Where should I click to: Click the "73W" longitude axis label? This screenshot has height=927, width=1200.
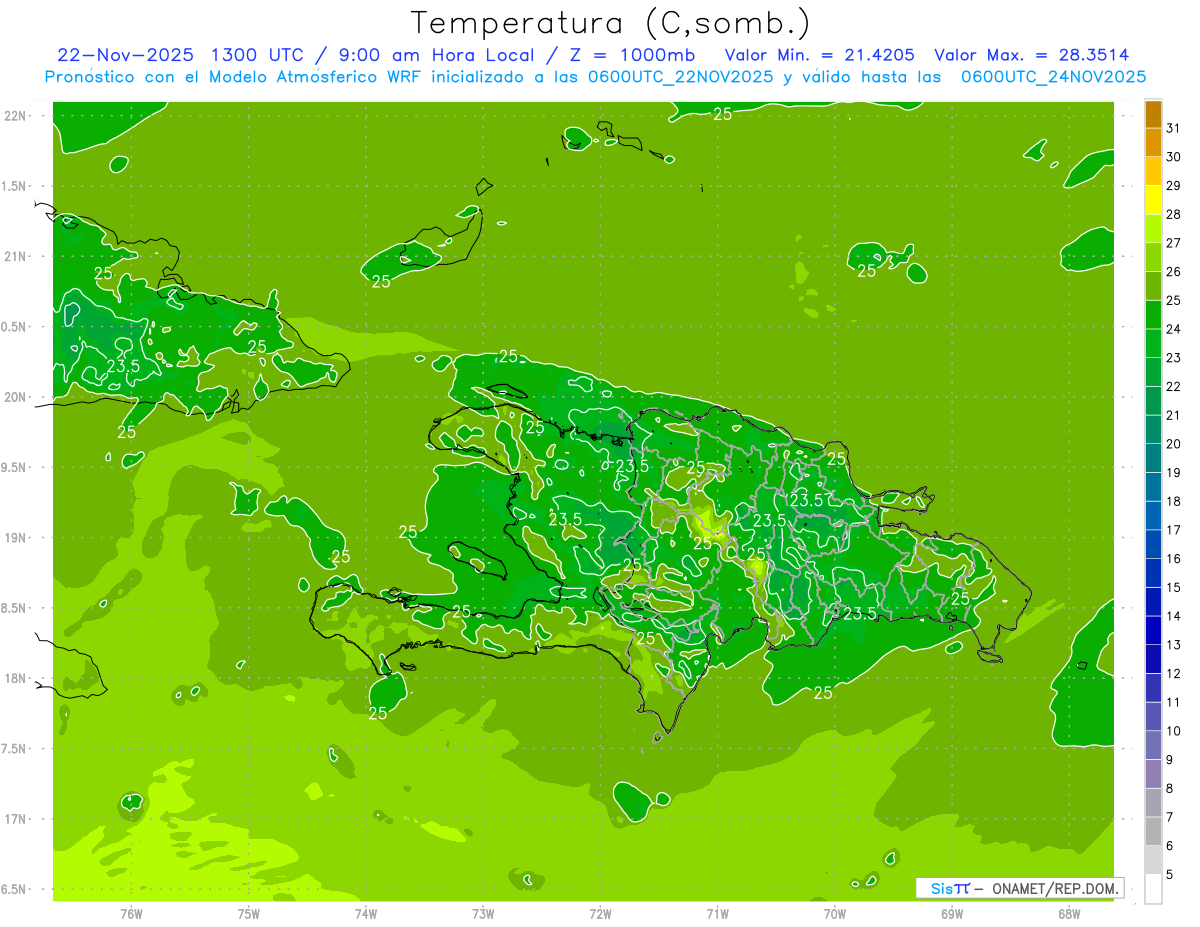(x=483, y=913)
